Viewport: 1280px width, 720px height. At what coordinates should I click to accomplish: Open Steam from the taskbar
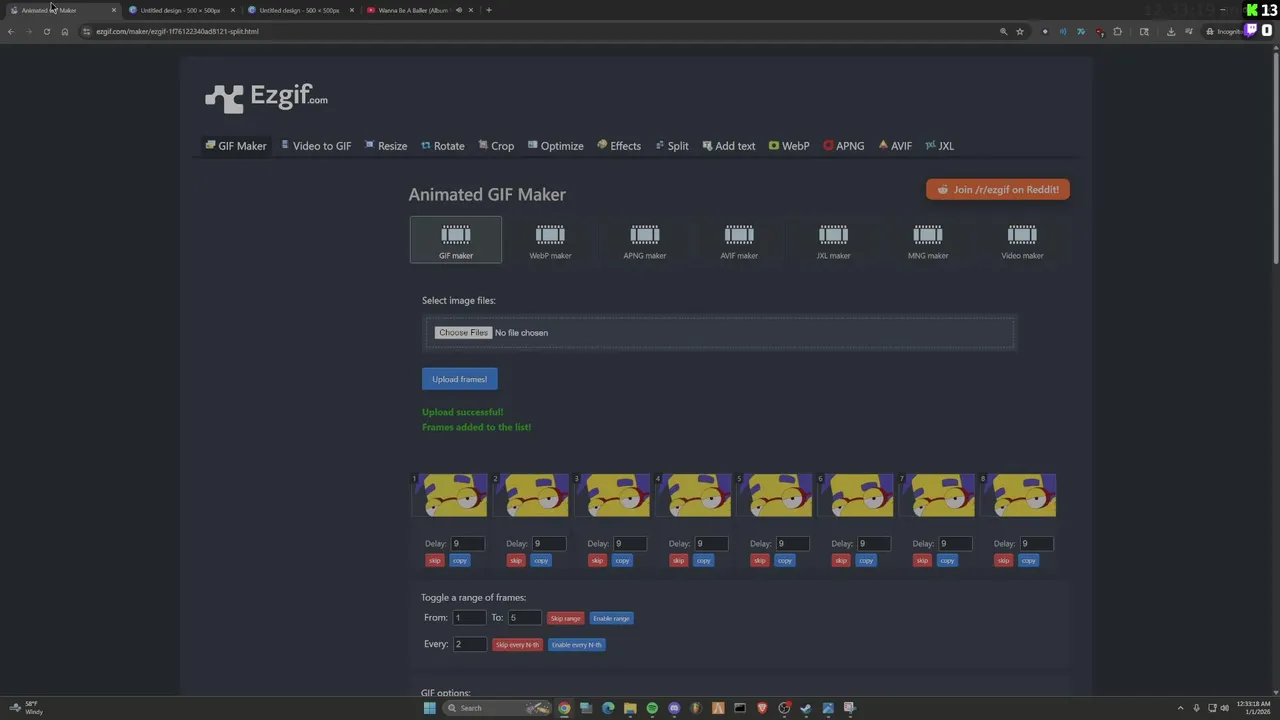point(806,708)
